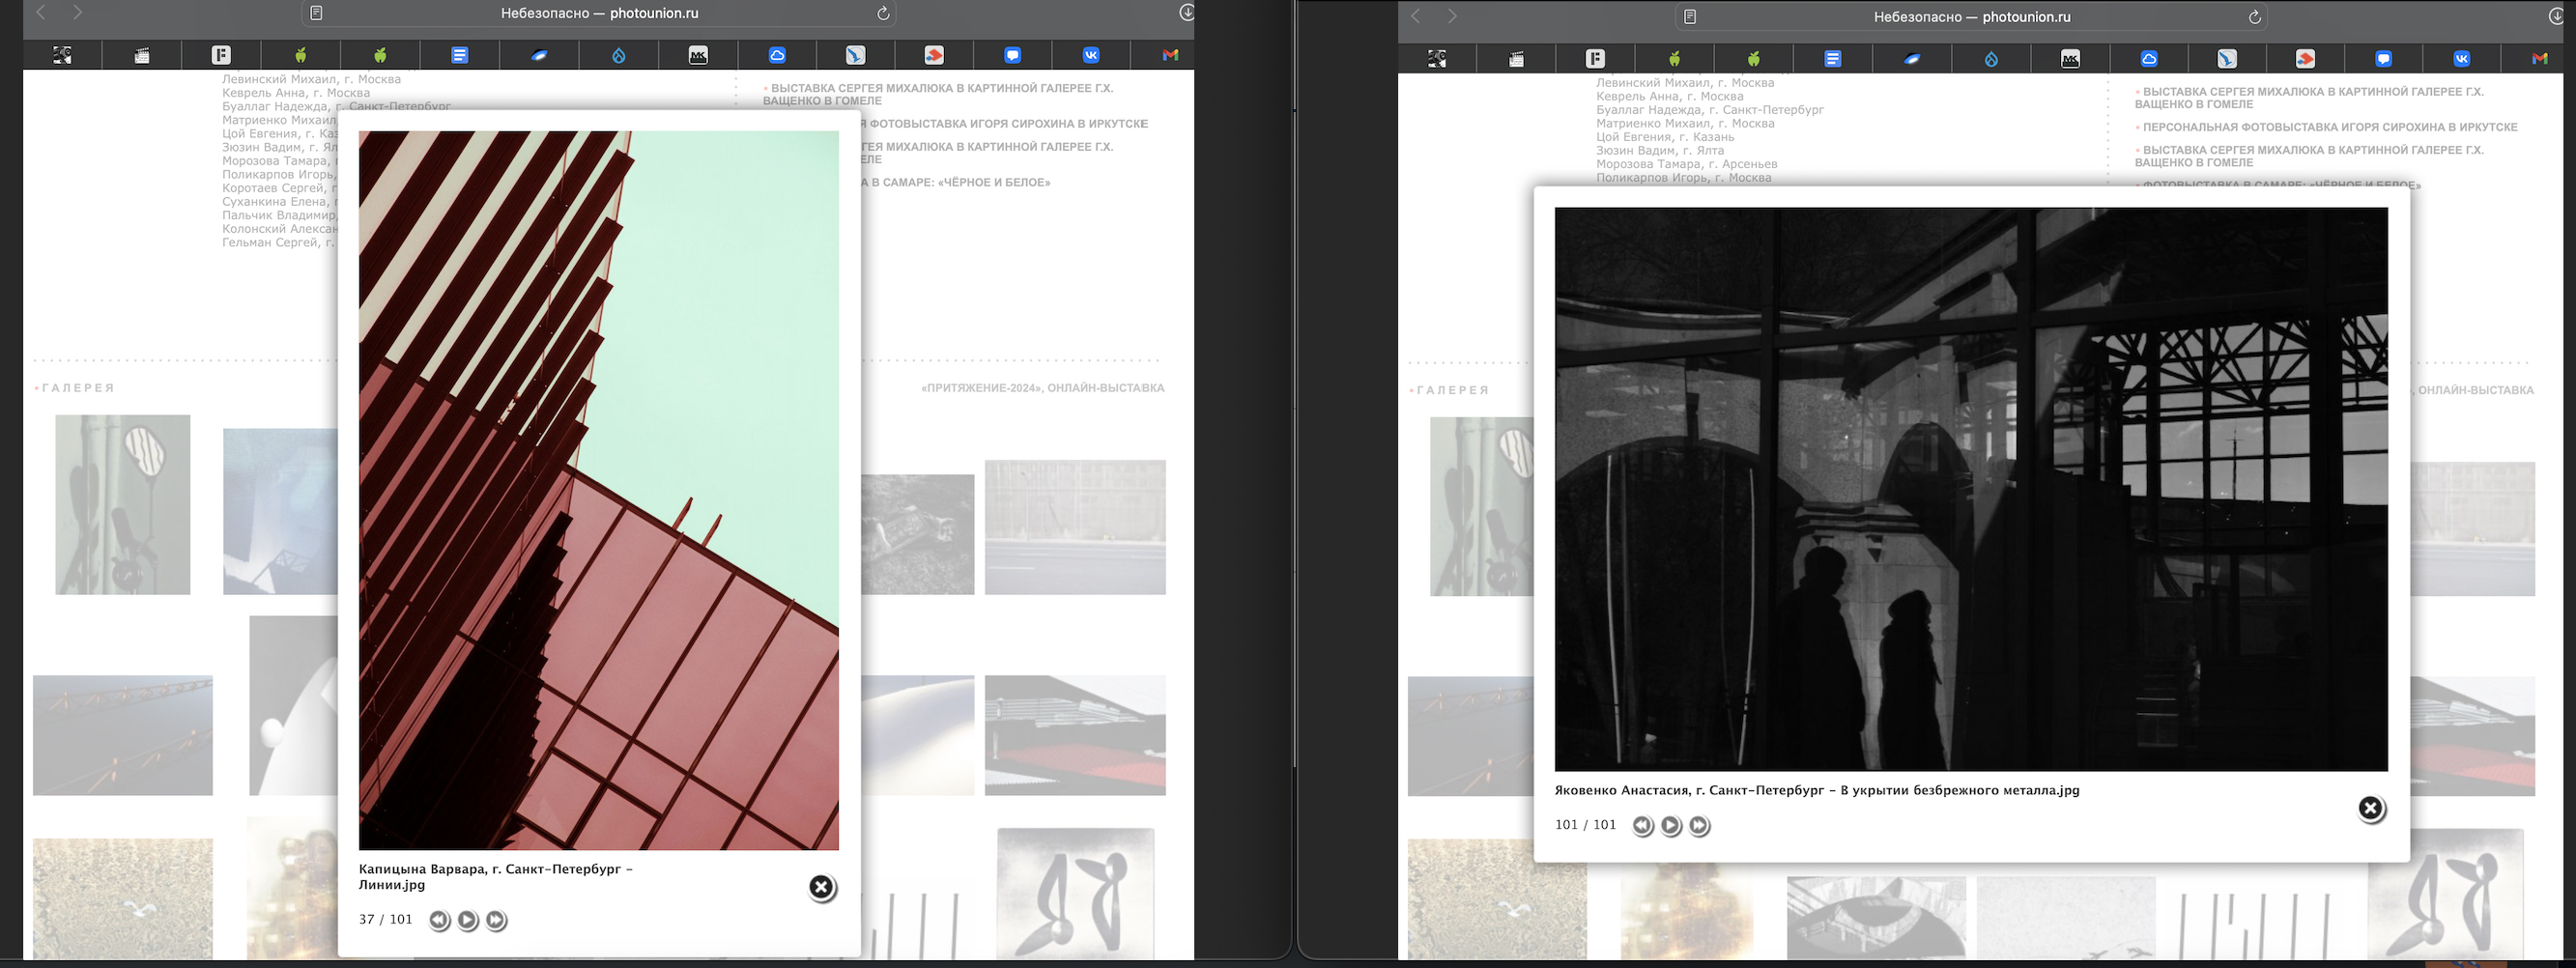Open the MK favorite in the left window
The height and width of the screenshot is (968, 2576).
(x=698, y=55)
